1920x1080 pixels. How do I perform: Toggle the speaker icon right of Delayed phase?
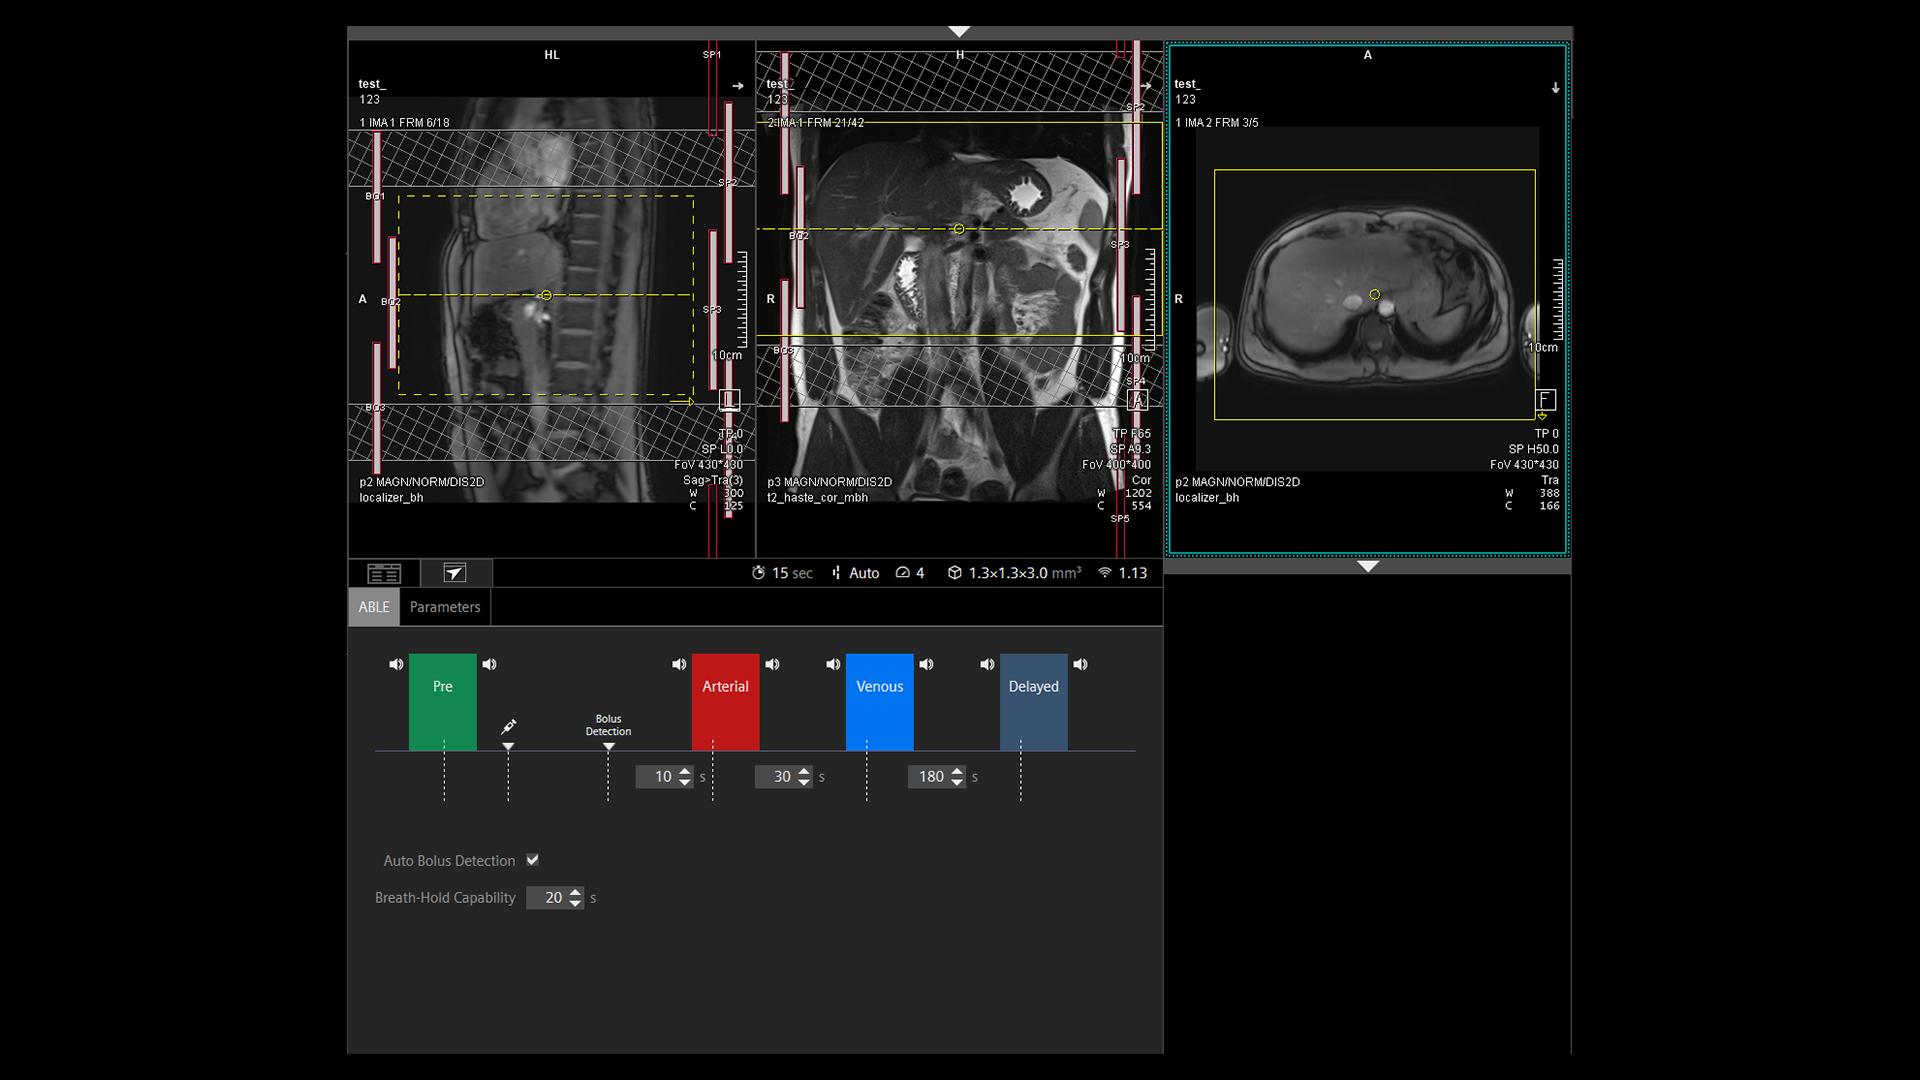tap(1081, 663)
